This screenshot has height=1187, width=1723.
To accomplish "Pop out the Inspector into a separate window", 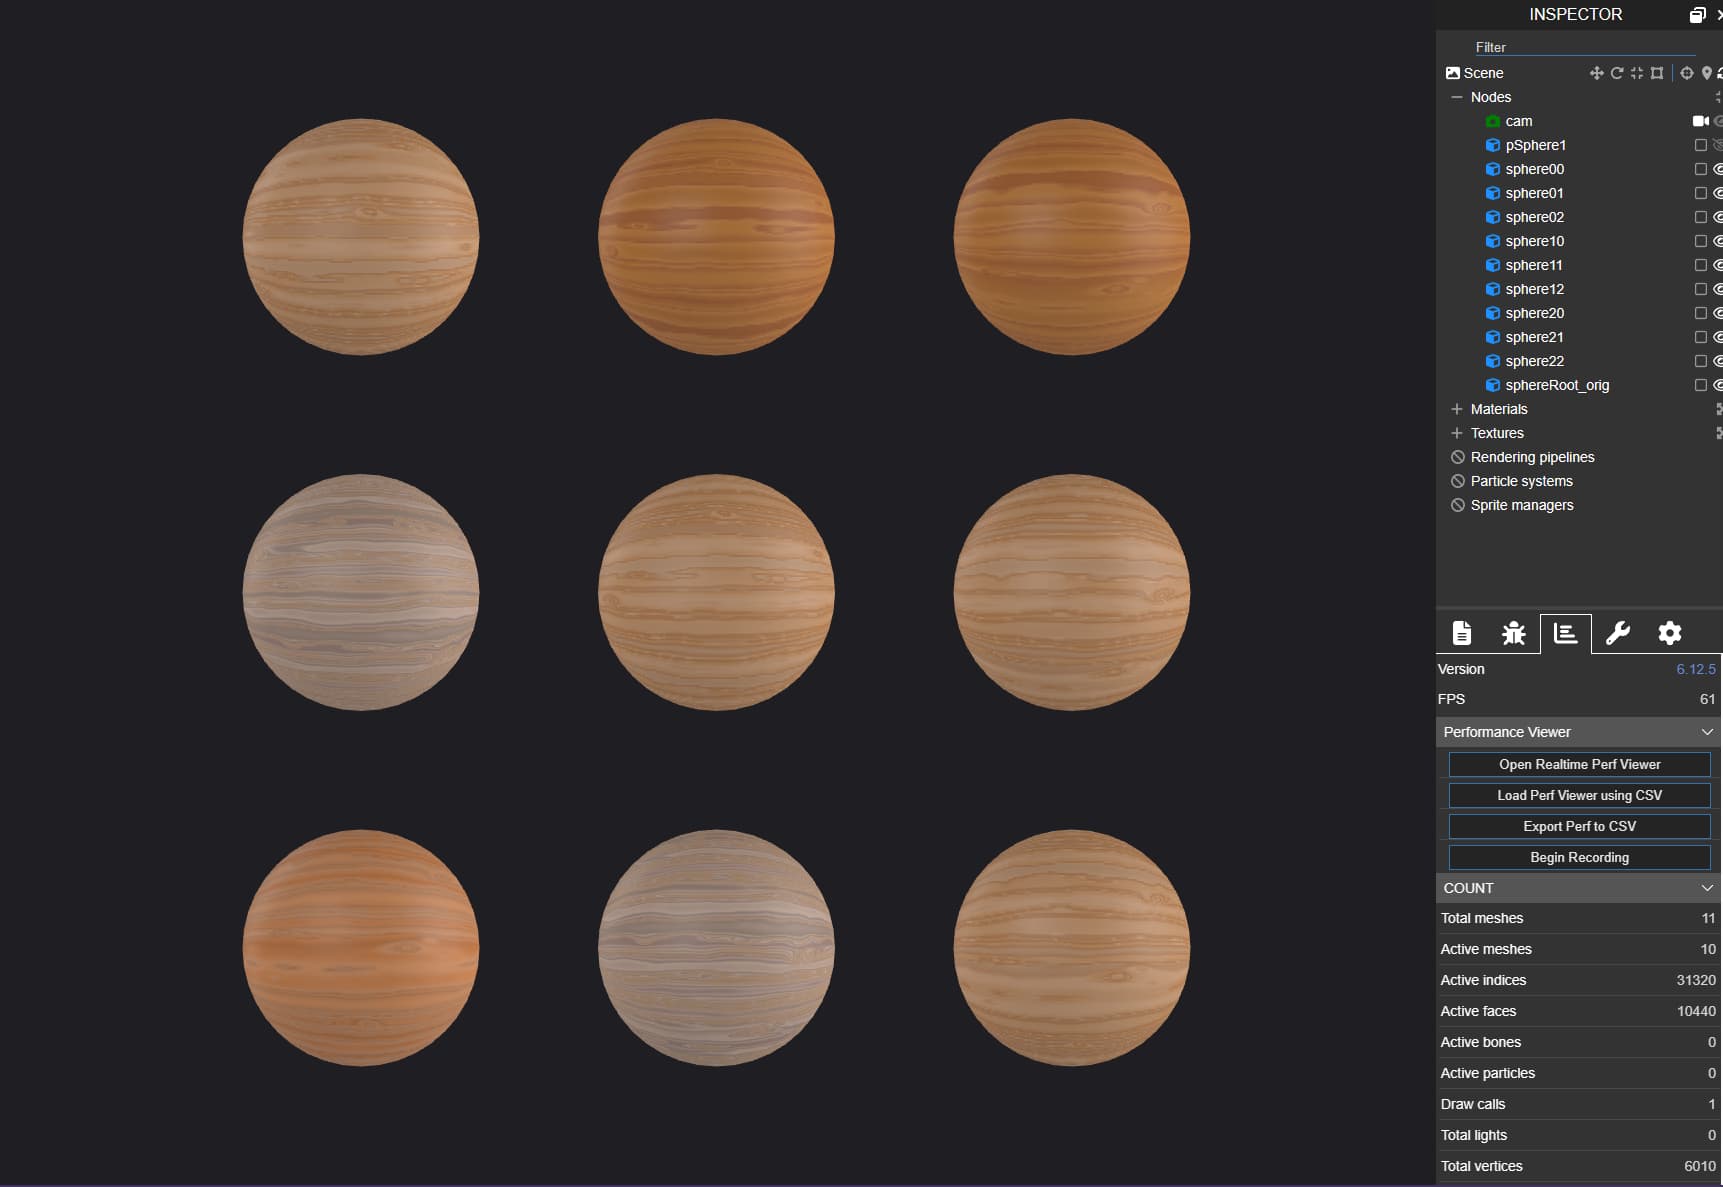I will [x=1697, y=15].
